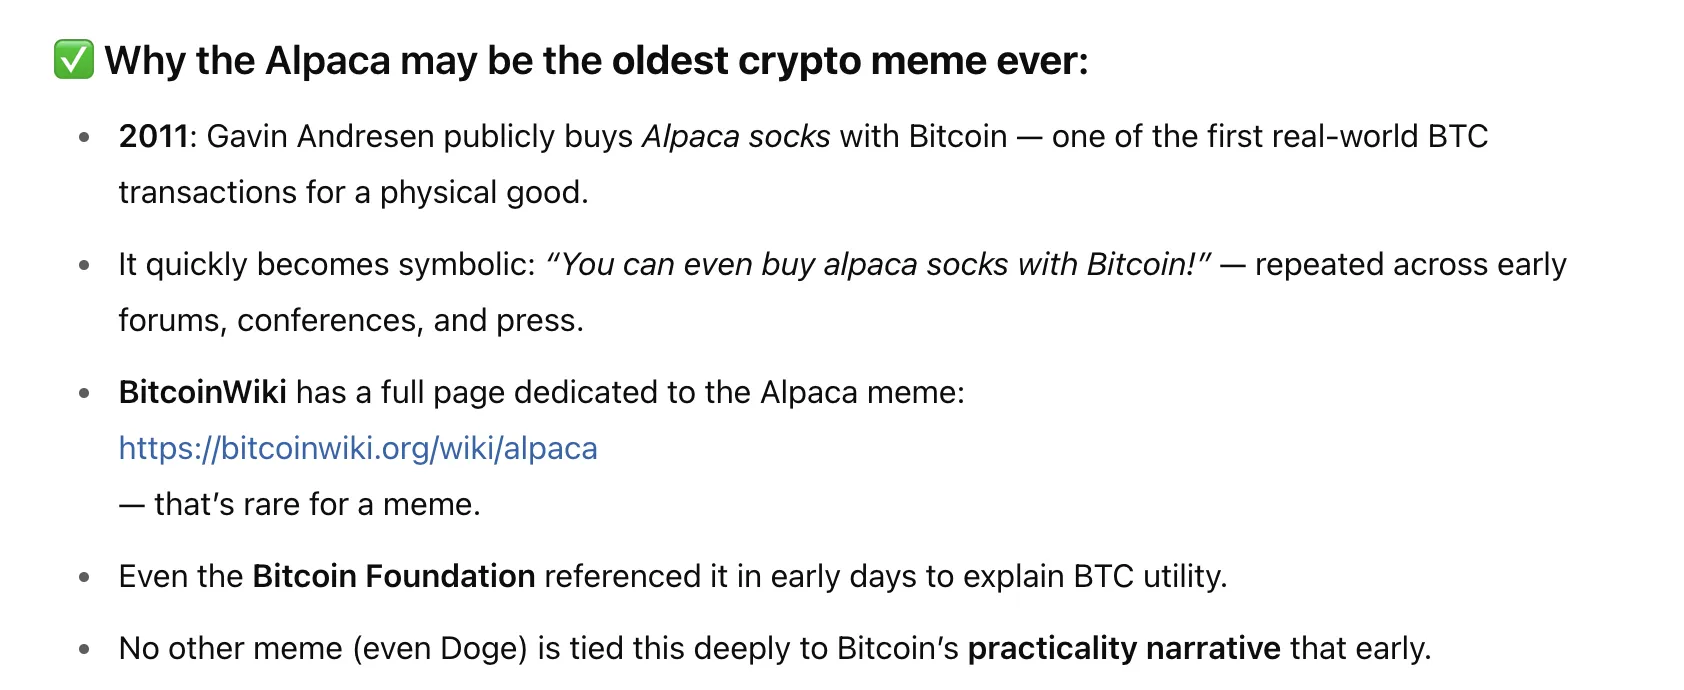Click the bullet point before "2011"

coord(85,137)
